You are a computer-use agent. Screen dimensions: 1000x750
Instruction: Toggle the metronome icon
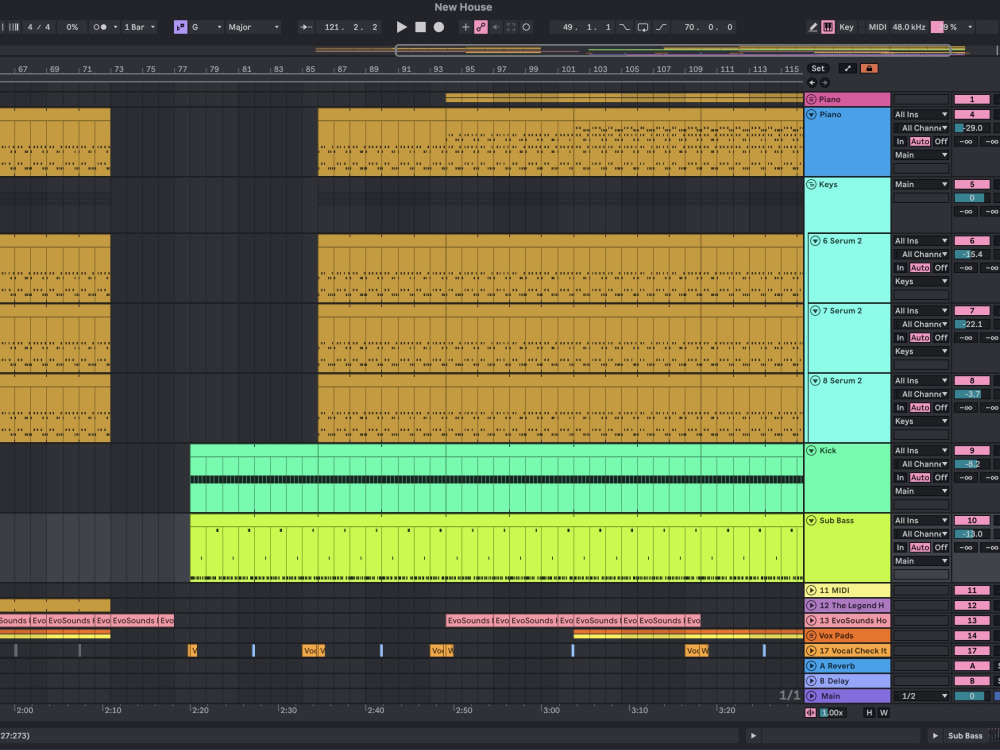(101, 27)
